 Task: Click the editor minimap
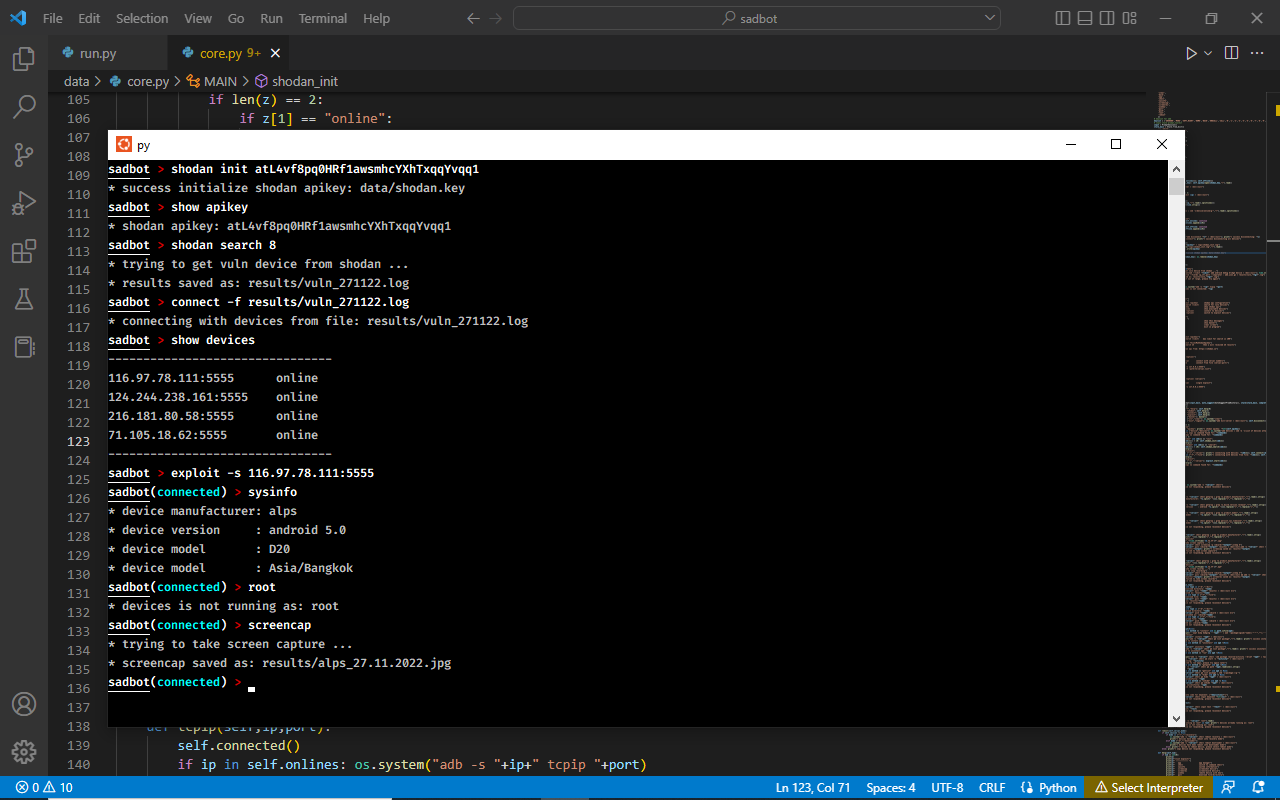click(x=1208, y=430)
